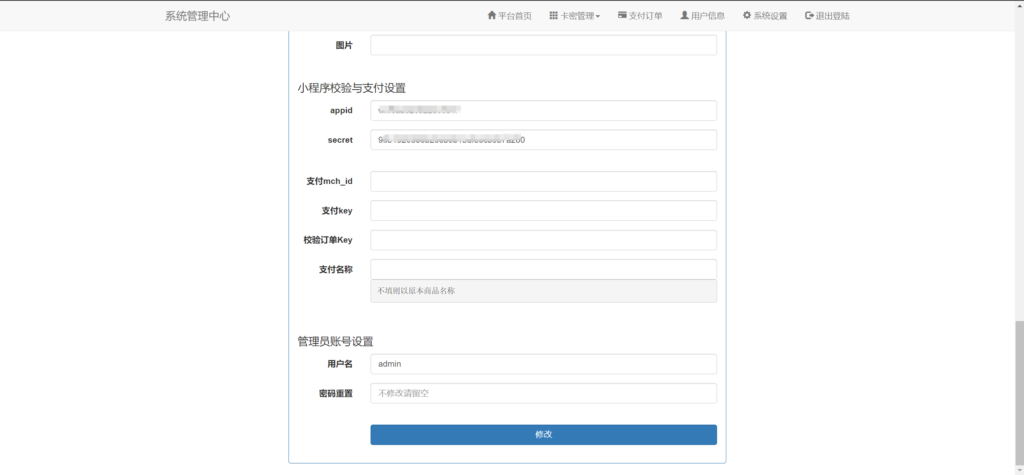This screenshot has height=475, width=1024.
Task: Click into the appid text field
Action: (543, 110)
